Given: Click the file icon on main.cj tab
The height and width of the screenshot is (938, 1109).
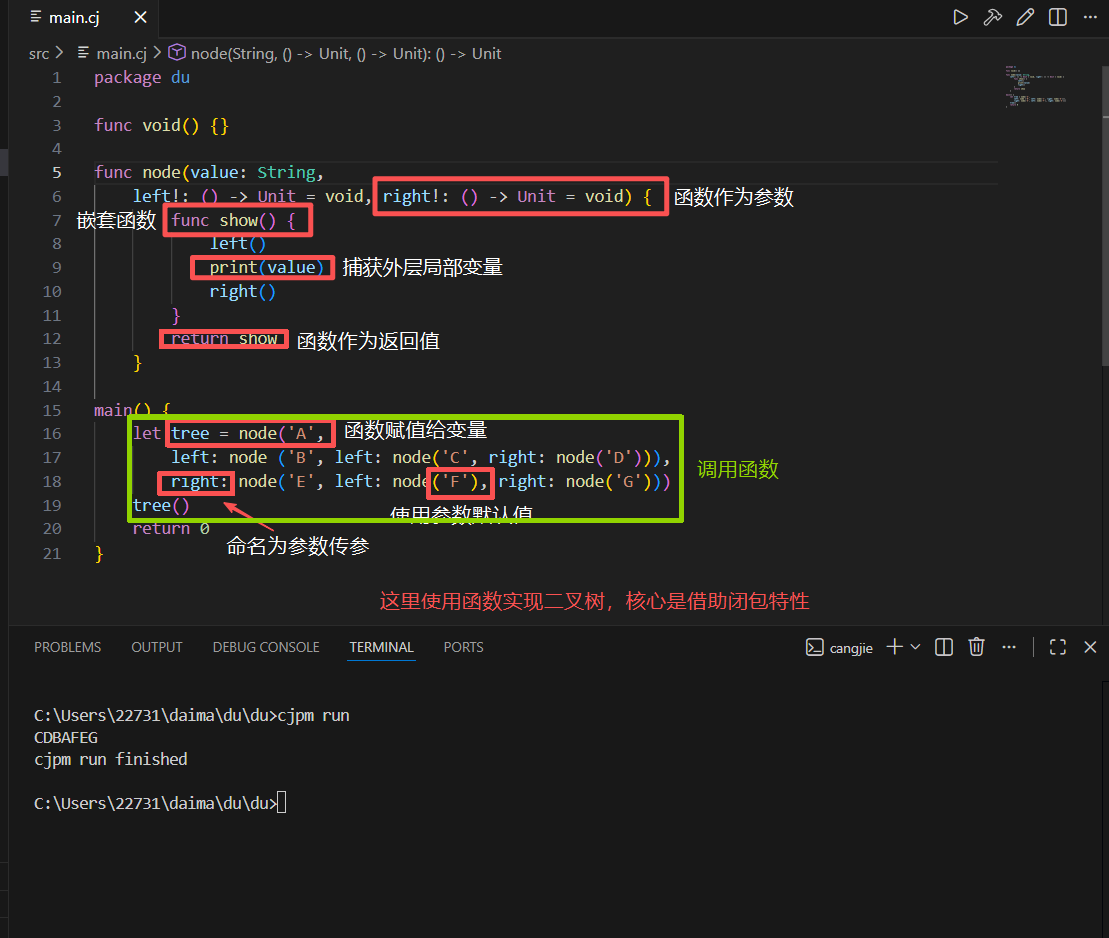Looking at the screenshot, I should click(x=35, y=16).
